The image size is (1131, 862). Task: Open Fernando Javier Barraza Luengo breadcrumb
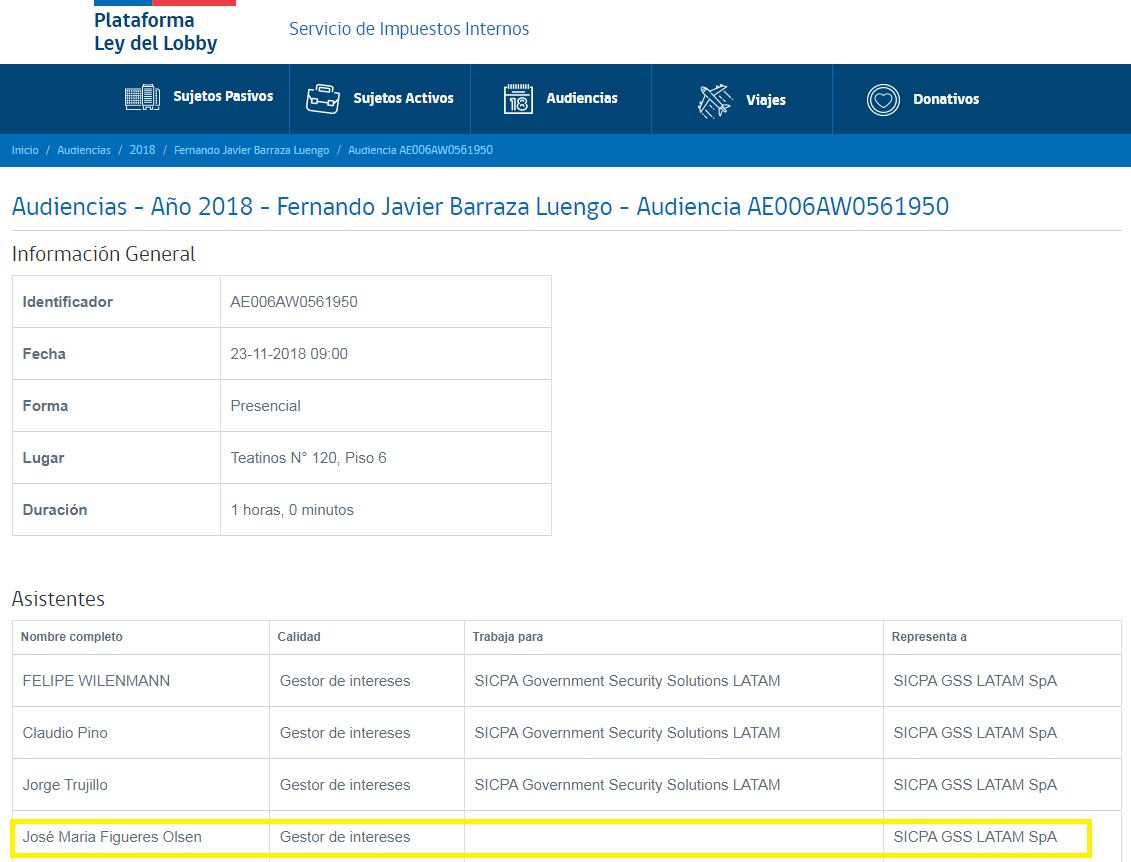point(251,150)
